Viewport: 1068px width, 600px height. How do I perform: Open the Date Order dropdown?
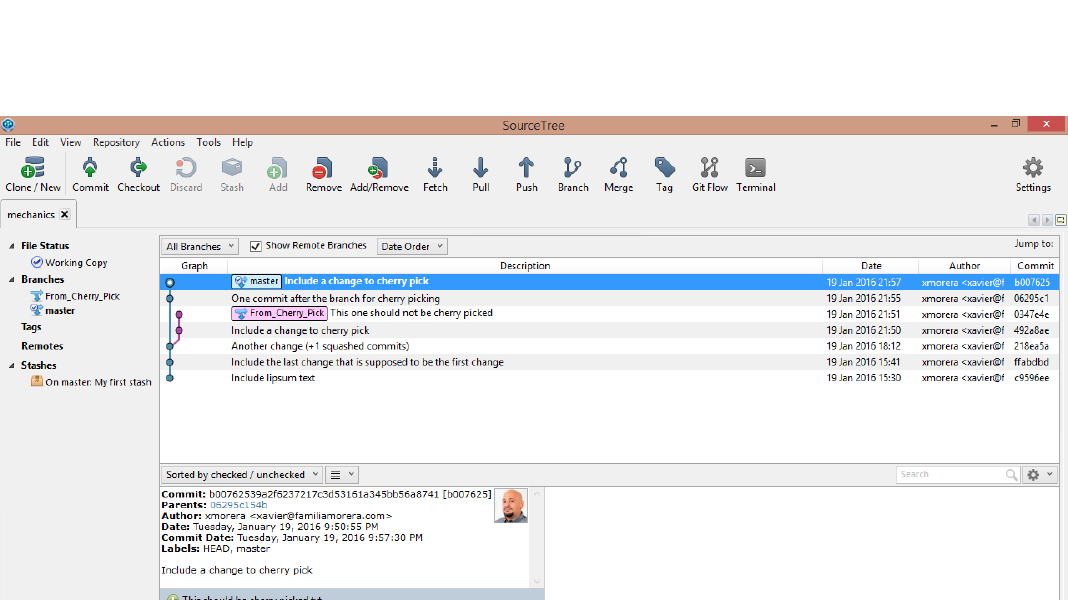(x=412, y=246)
